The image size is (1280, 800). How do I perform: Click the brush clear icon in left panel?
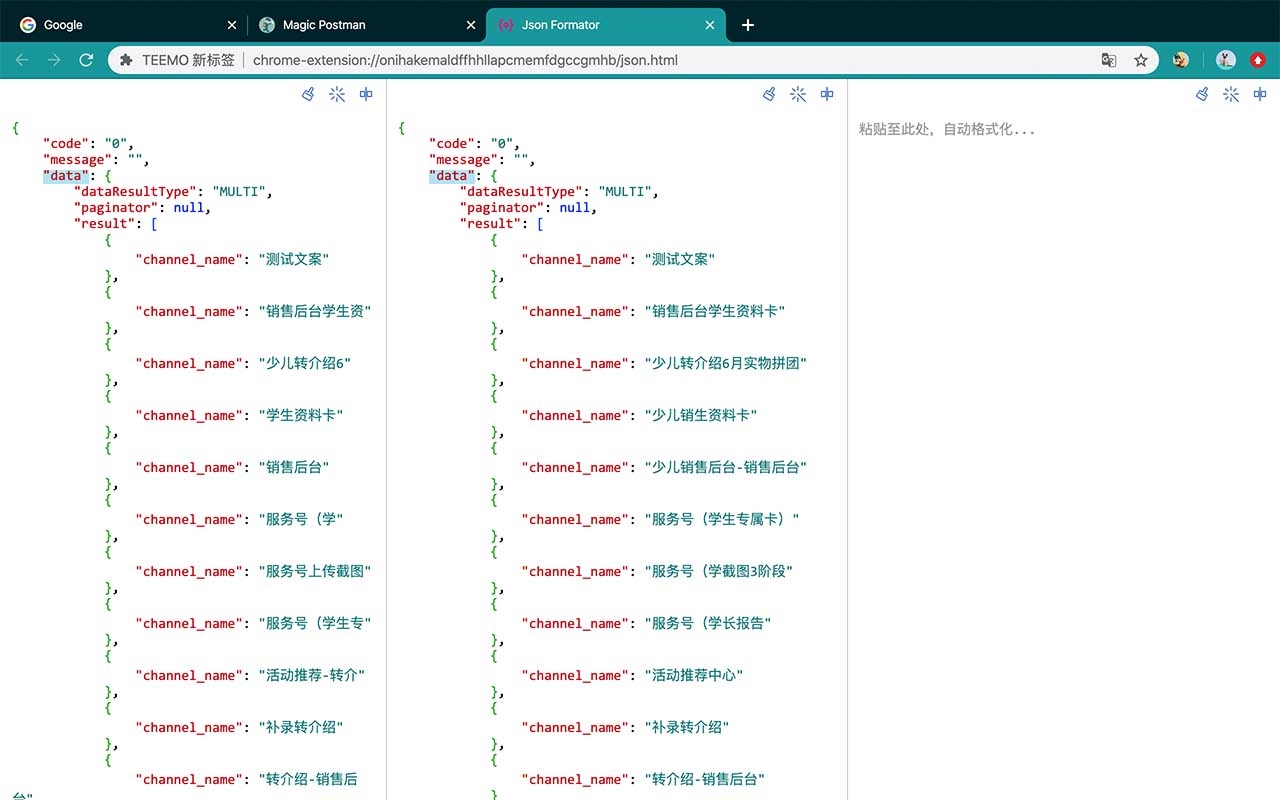308,94
